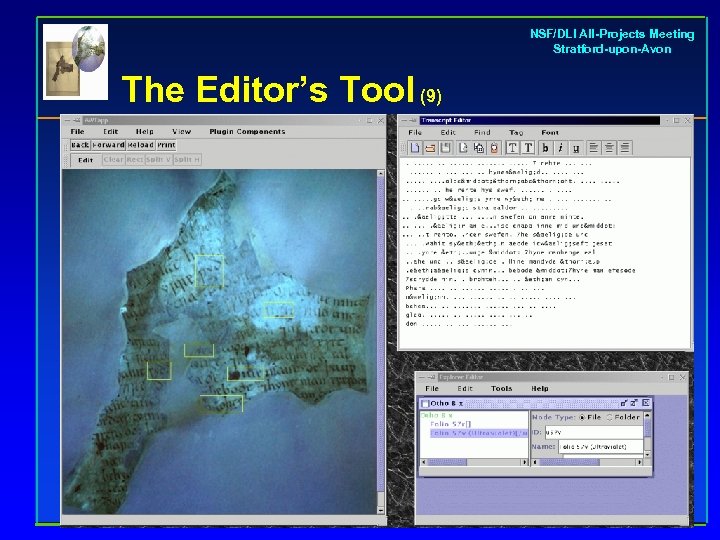The image size is (720, 540).
Task: Select Folio 57v (Ultraviolet) tree node
Action: [478, 433]
